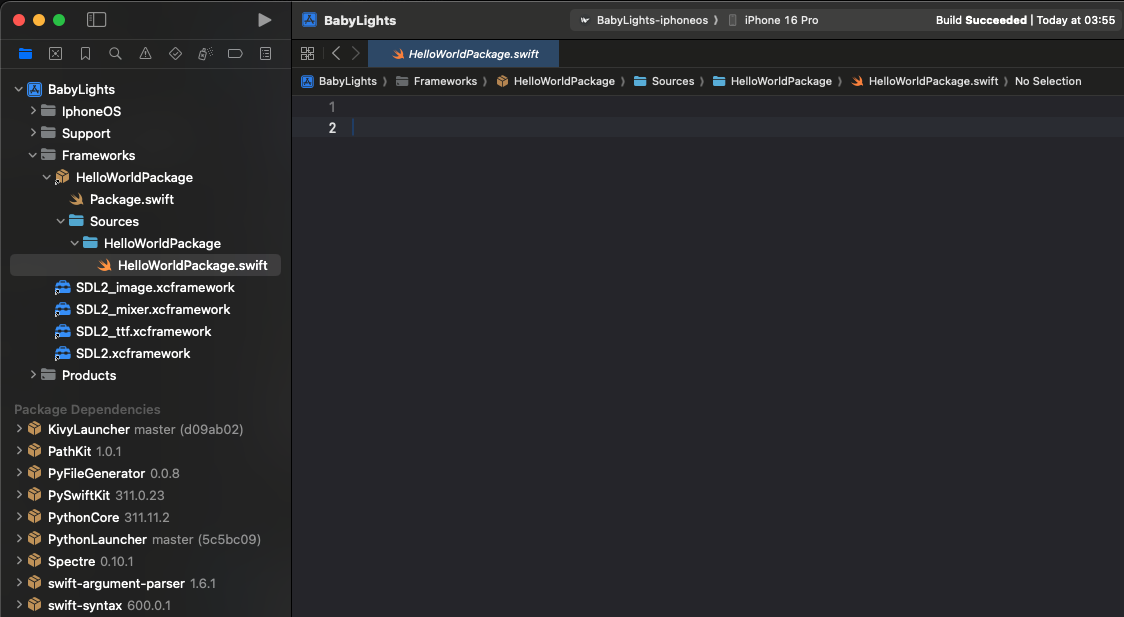Select the KivyLauncher master (d09ab02) row

pos(146,429)
